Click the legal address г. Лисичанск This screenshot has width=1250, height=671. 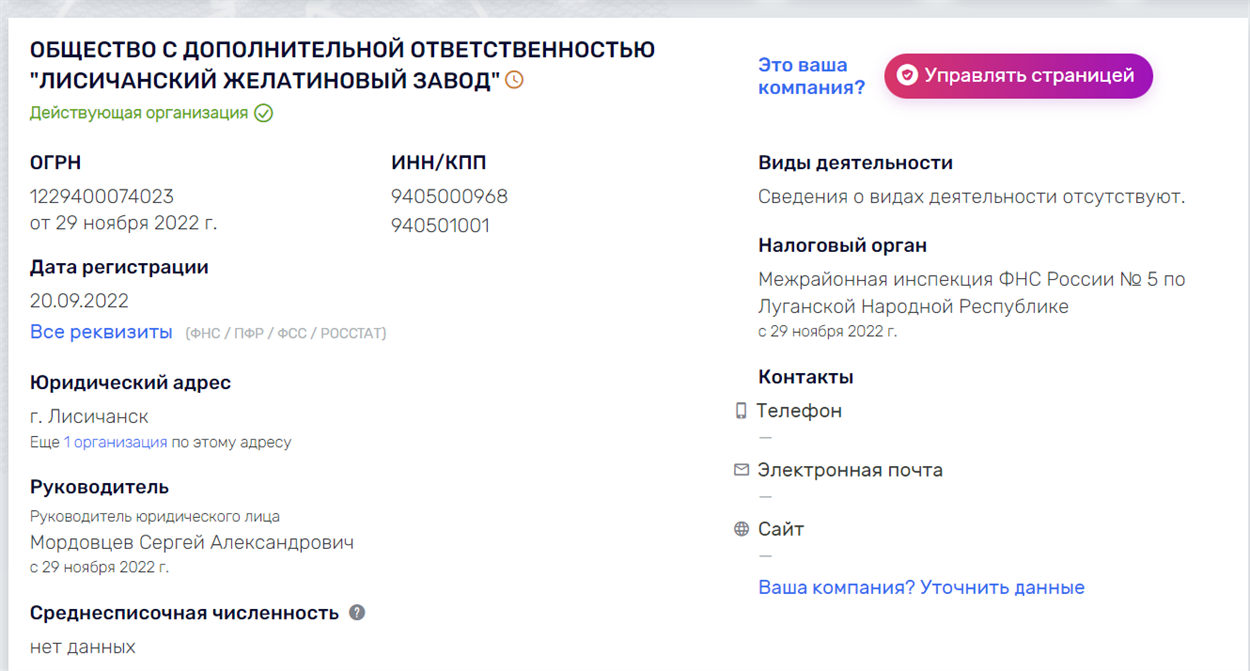(89, 416)
